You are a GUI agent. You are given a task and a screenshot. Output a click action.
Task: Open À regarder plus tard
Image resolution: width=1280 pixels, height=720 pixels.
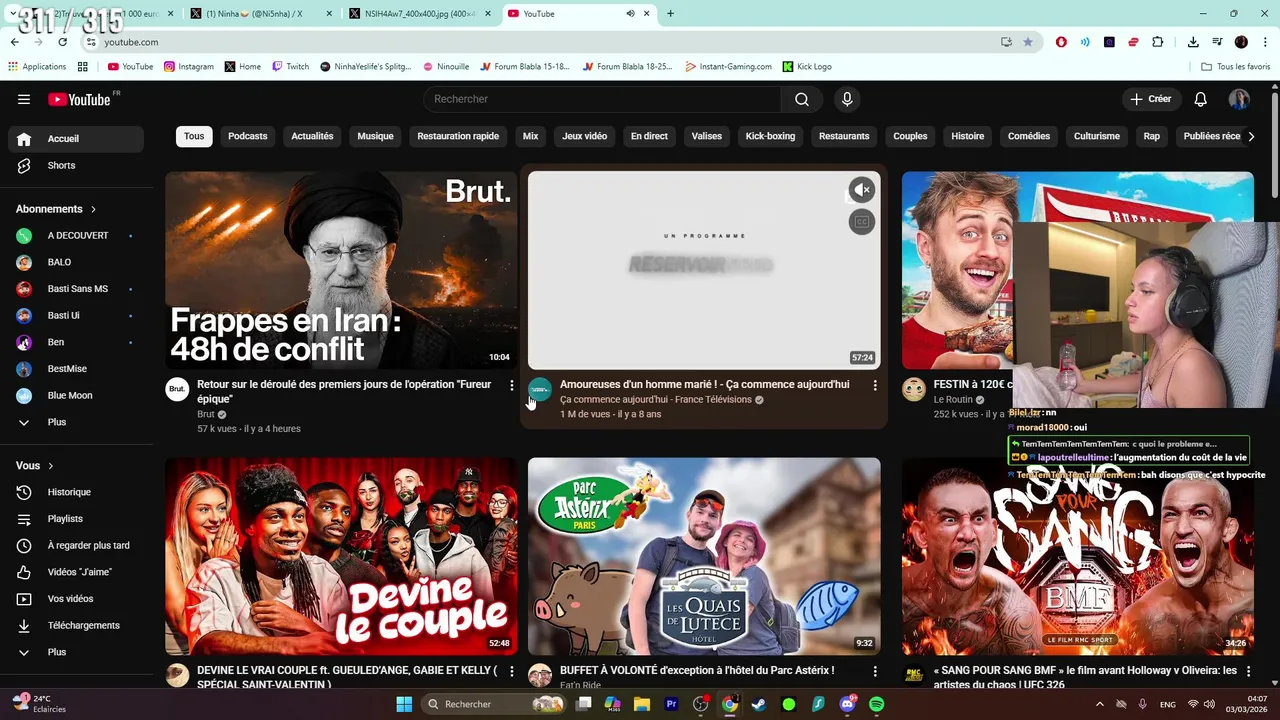point(76,545)
